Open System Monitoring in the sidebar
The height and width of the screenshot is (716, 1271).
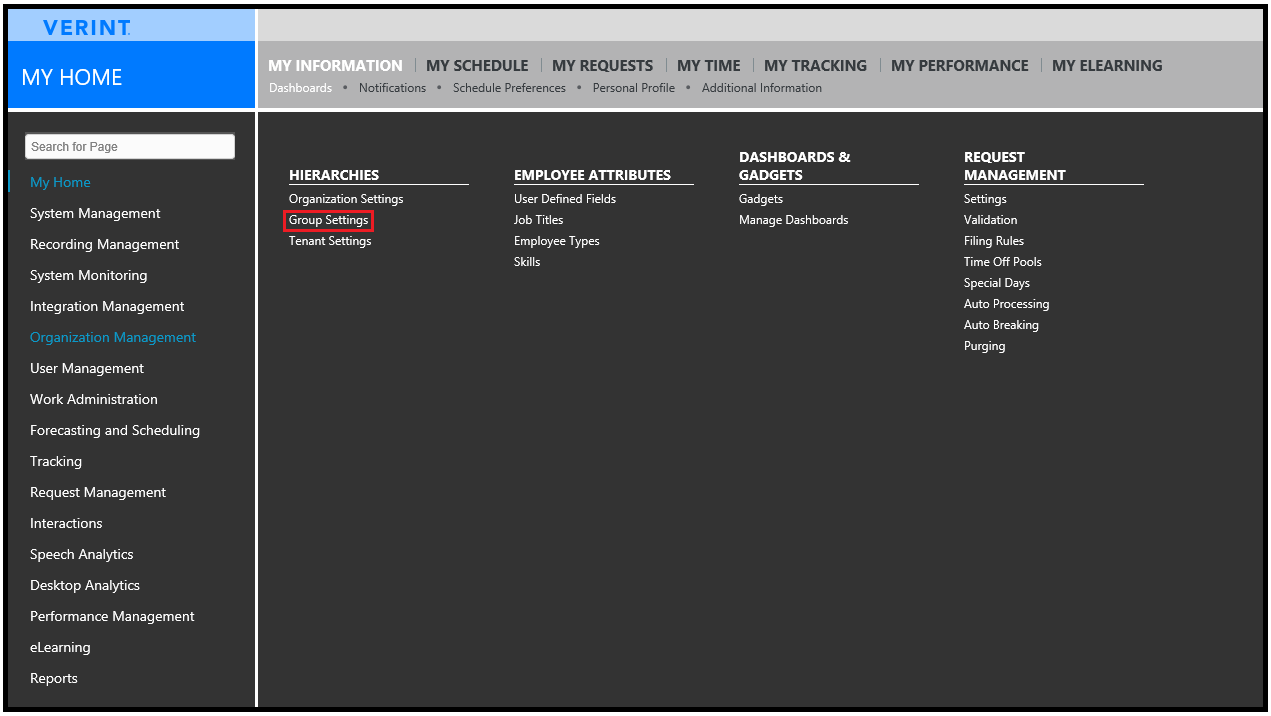tap(88, 275)
